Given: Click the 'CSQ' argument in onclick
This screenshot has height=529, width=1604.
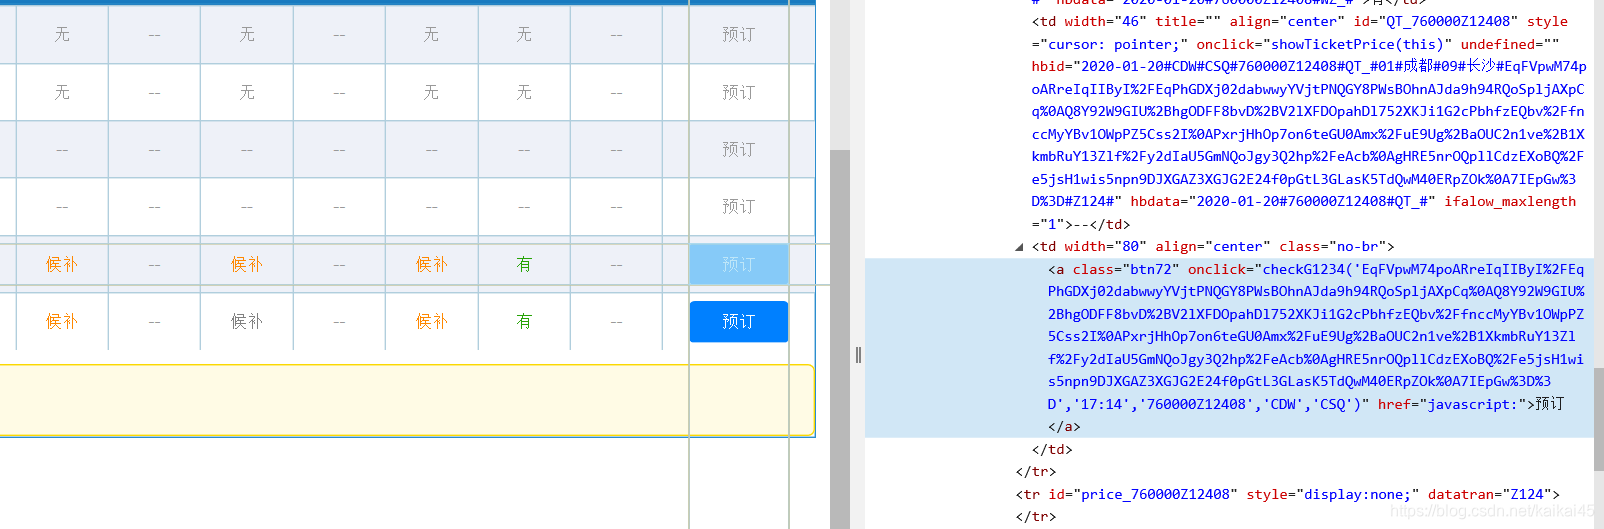Looking at the screenshot, I should (x=1333, y=404).
